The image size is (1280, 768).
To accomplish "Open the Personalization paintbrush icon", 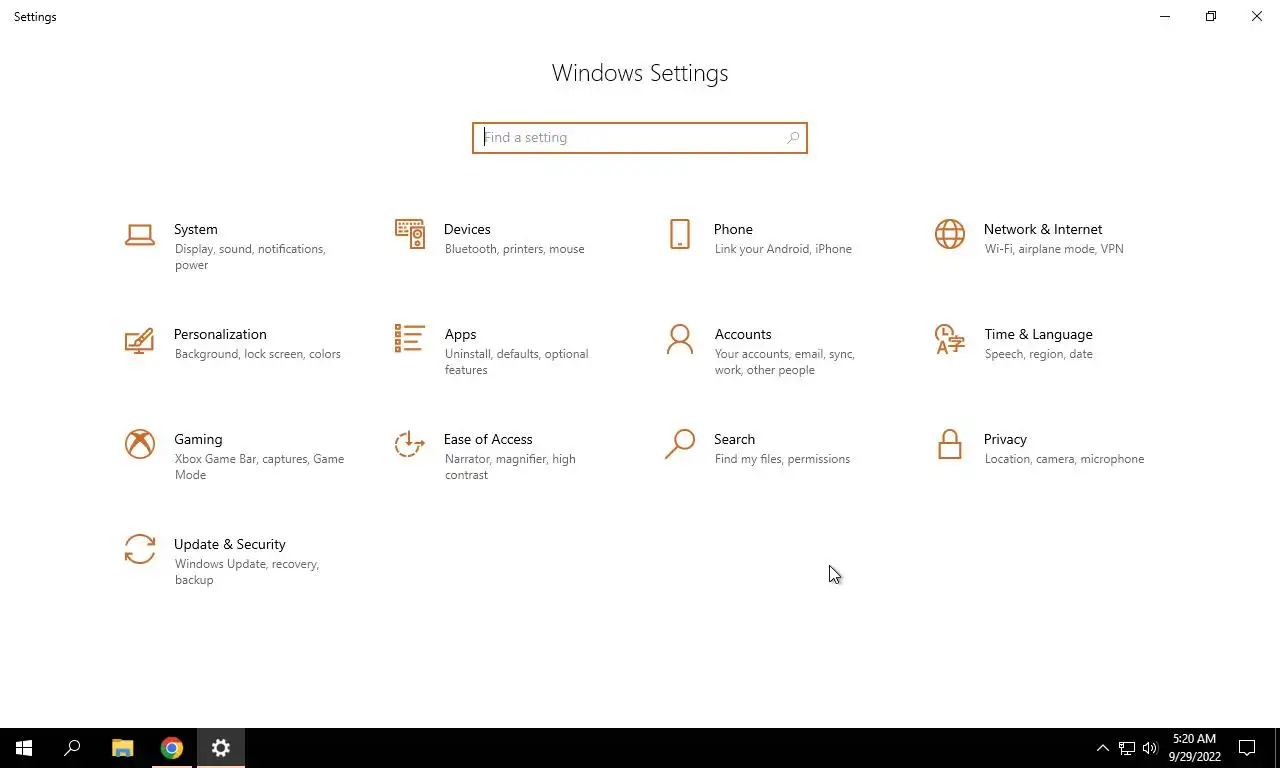I will [x=140, y=340].
